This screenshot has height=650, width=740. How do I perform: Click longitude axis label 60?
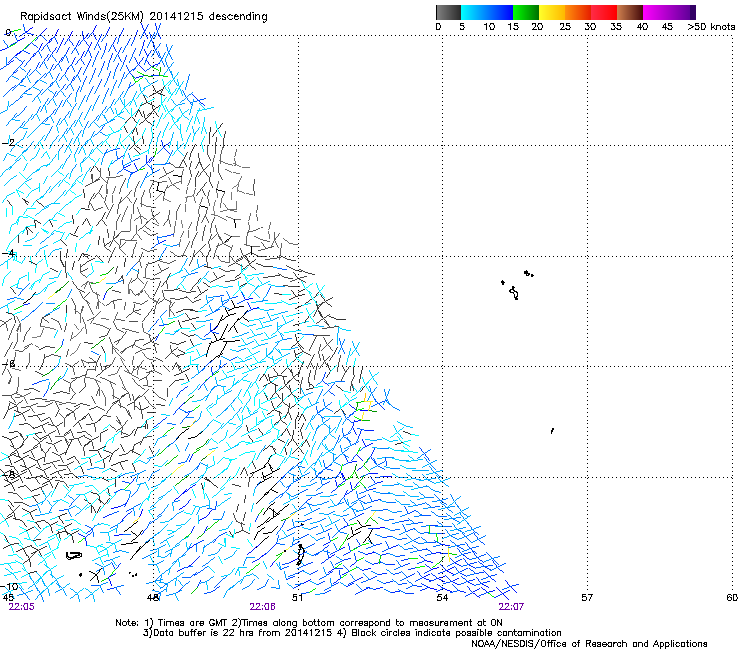732,598
